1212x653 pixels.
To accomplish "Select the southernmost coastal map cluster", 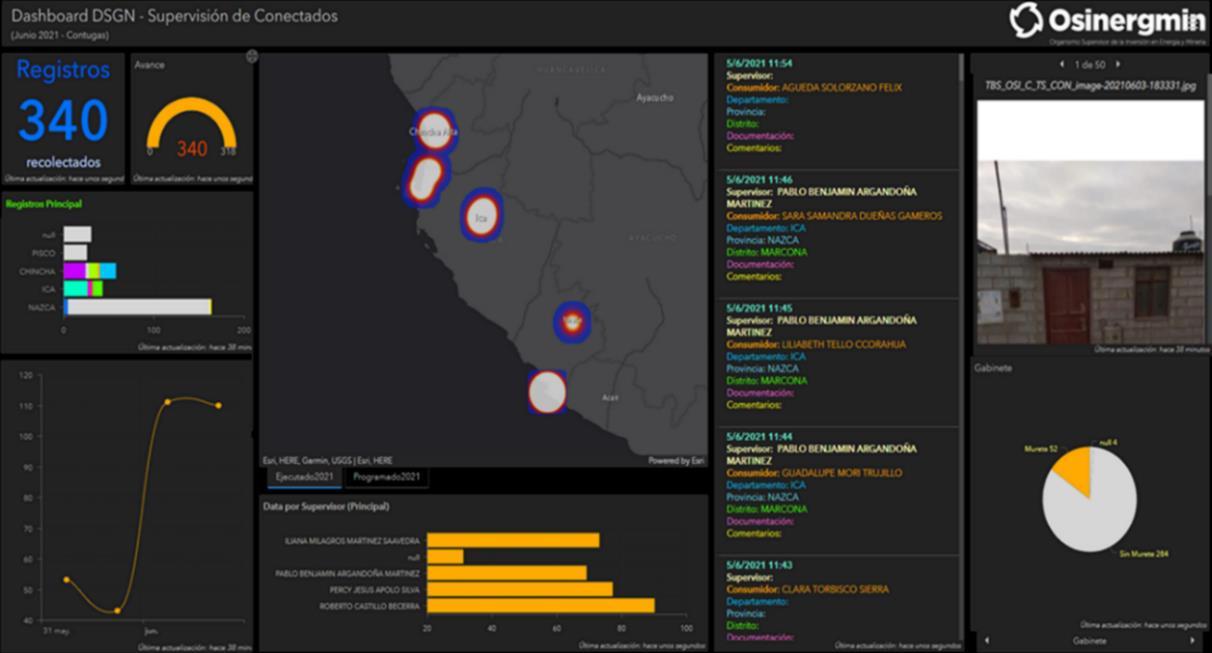I will tap(547, 391).
